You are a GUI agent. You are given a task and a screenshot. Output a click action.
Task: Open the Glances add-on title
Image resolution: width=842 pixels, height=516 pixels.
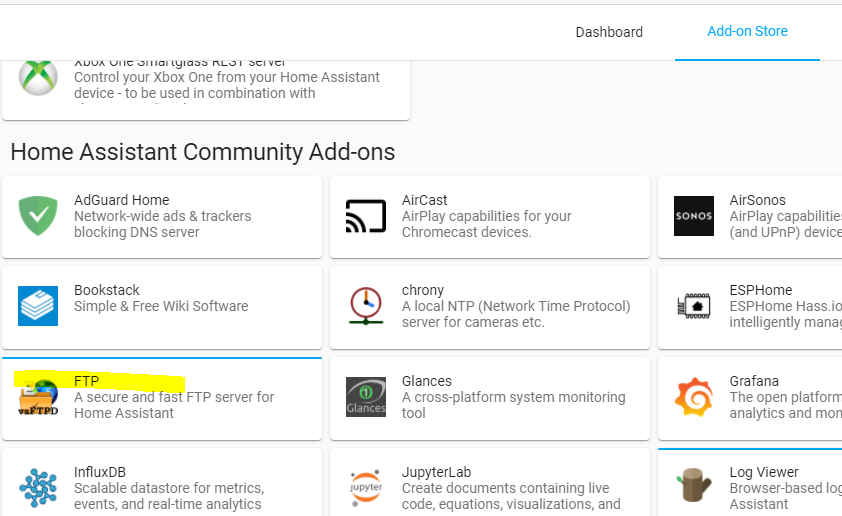426,381
